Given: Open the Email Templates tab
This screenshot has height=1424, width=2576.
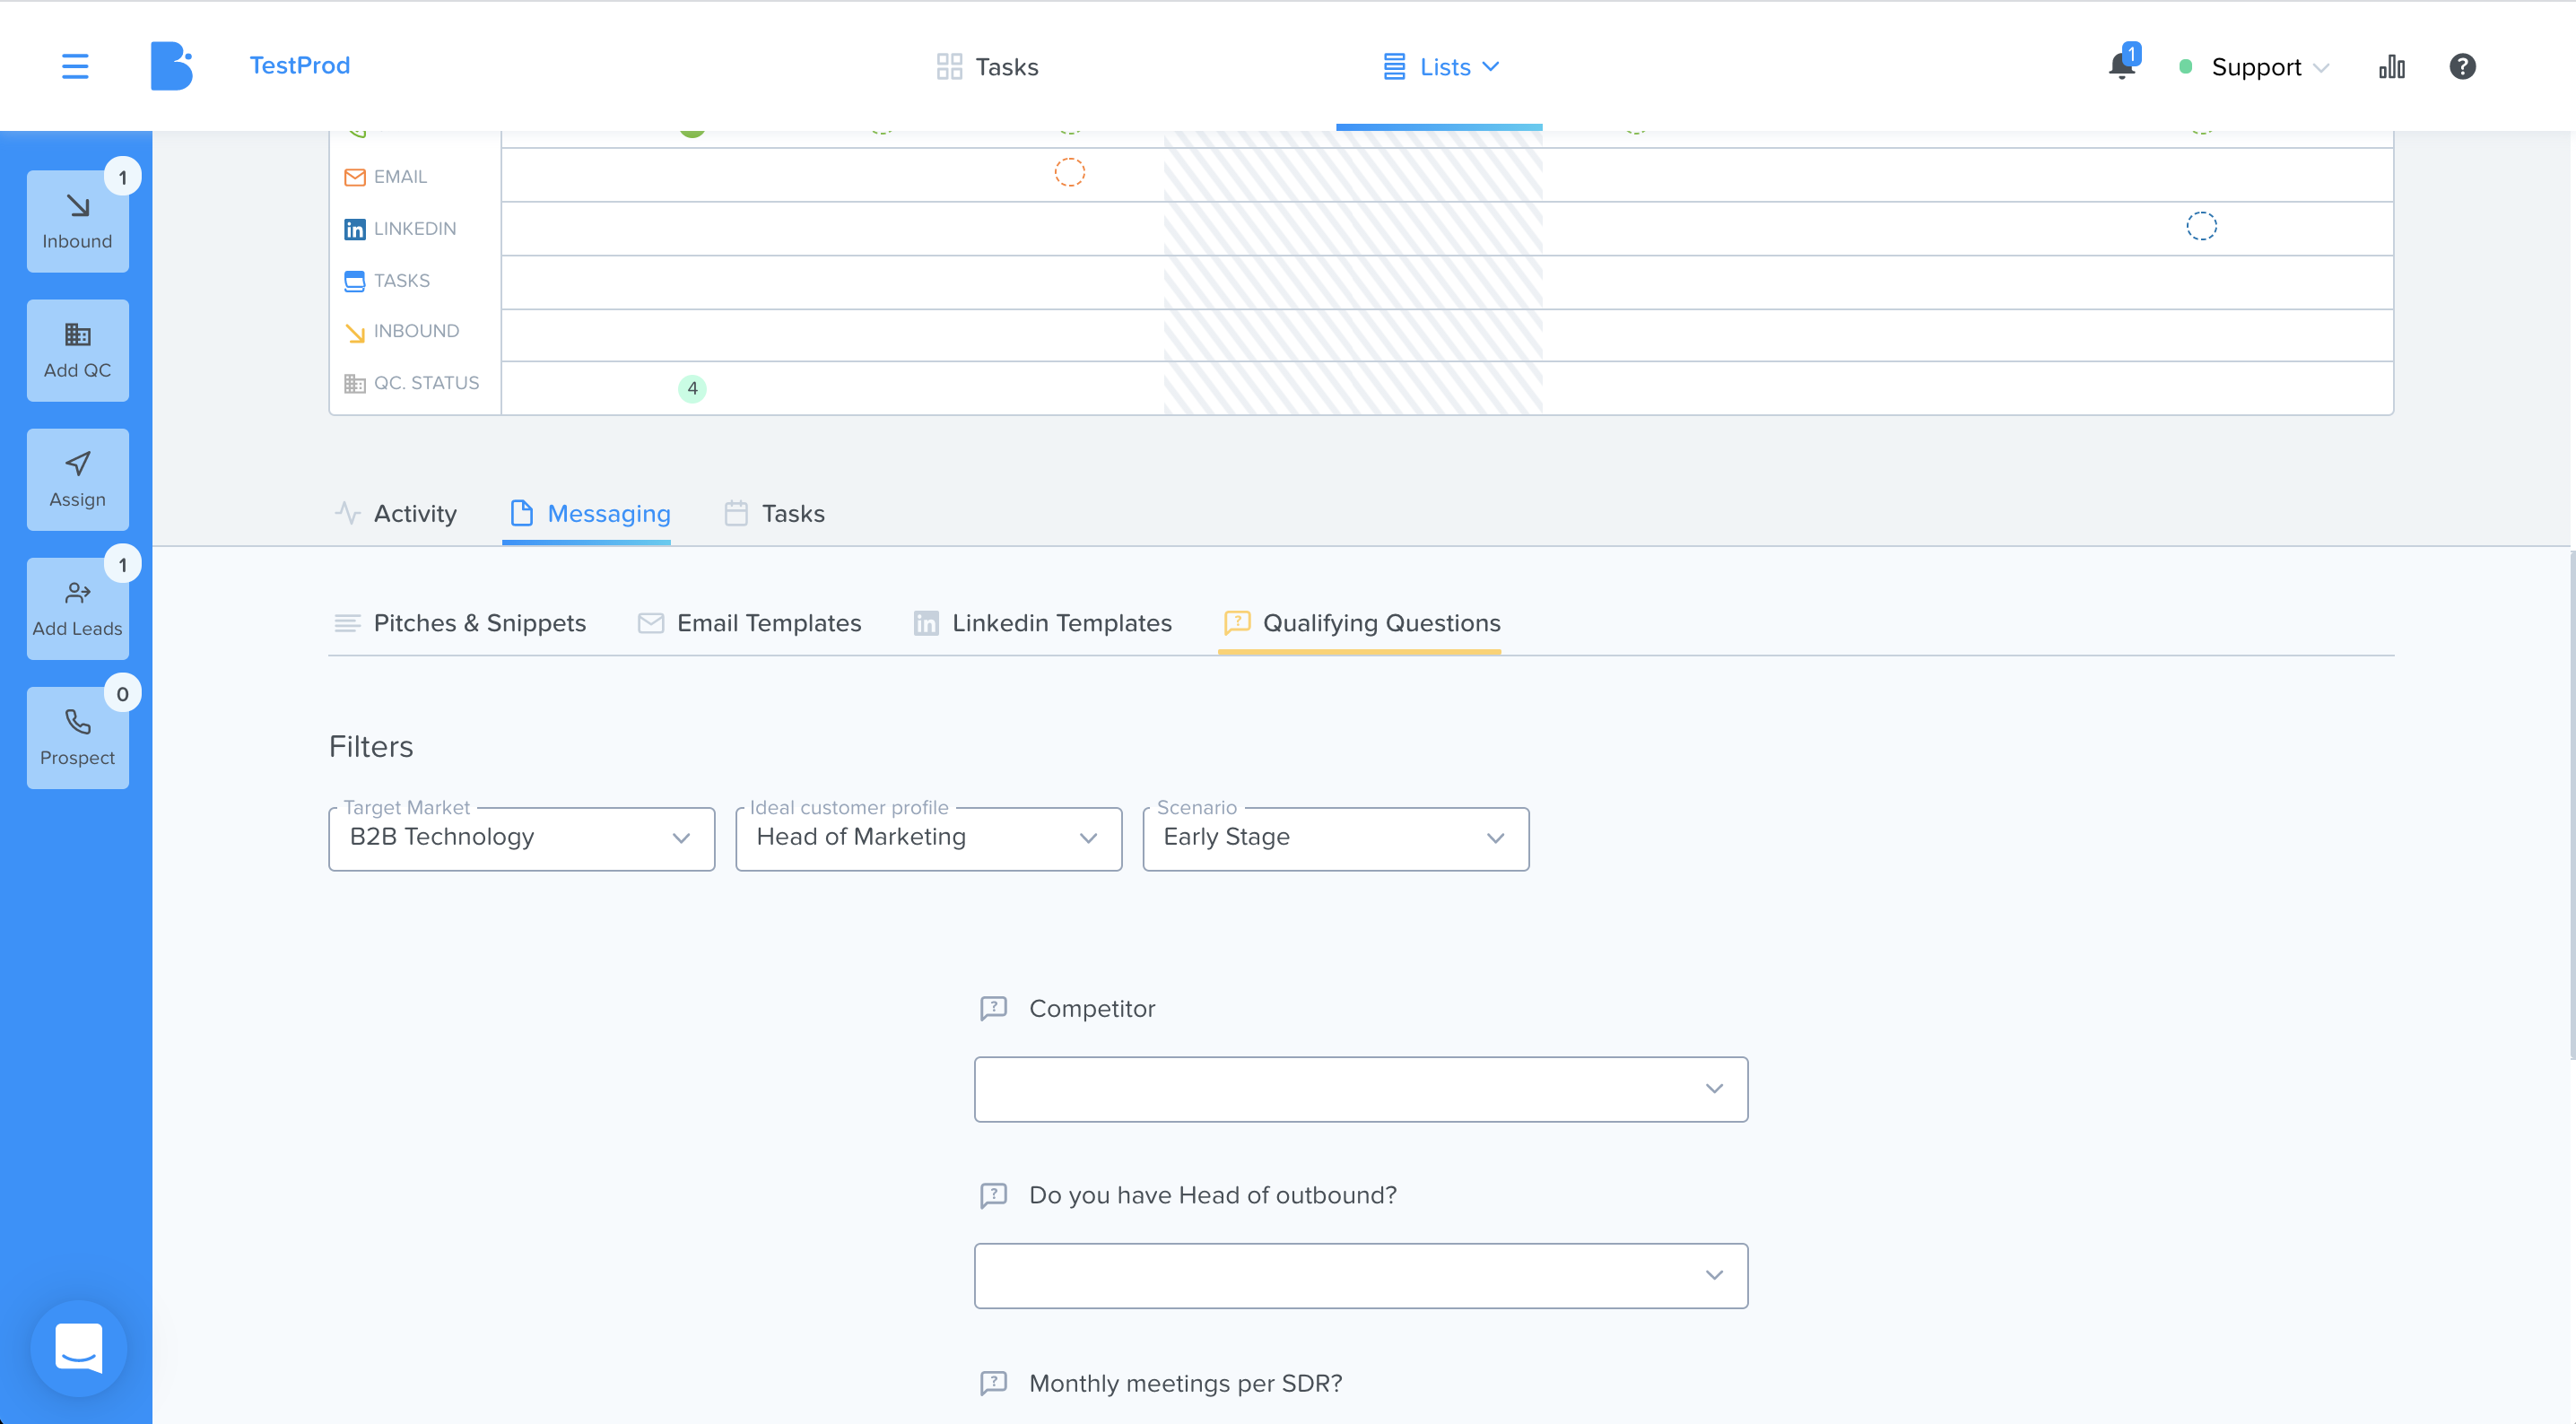Looking at the screenshot, I should pos(749,623).
